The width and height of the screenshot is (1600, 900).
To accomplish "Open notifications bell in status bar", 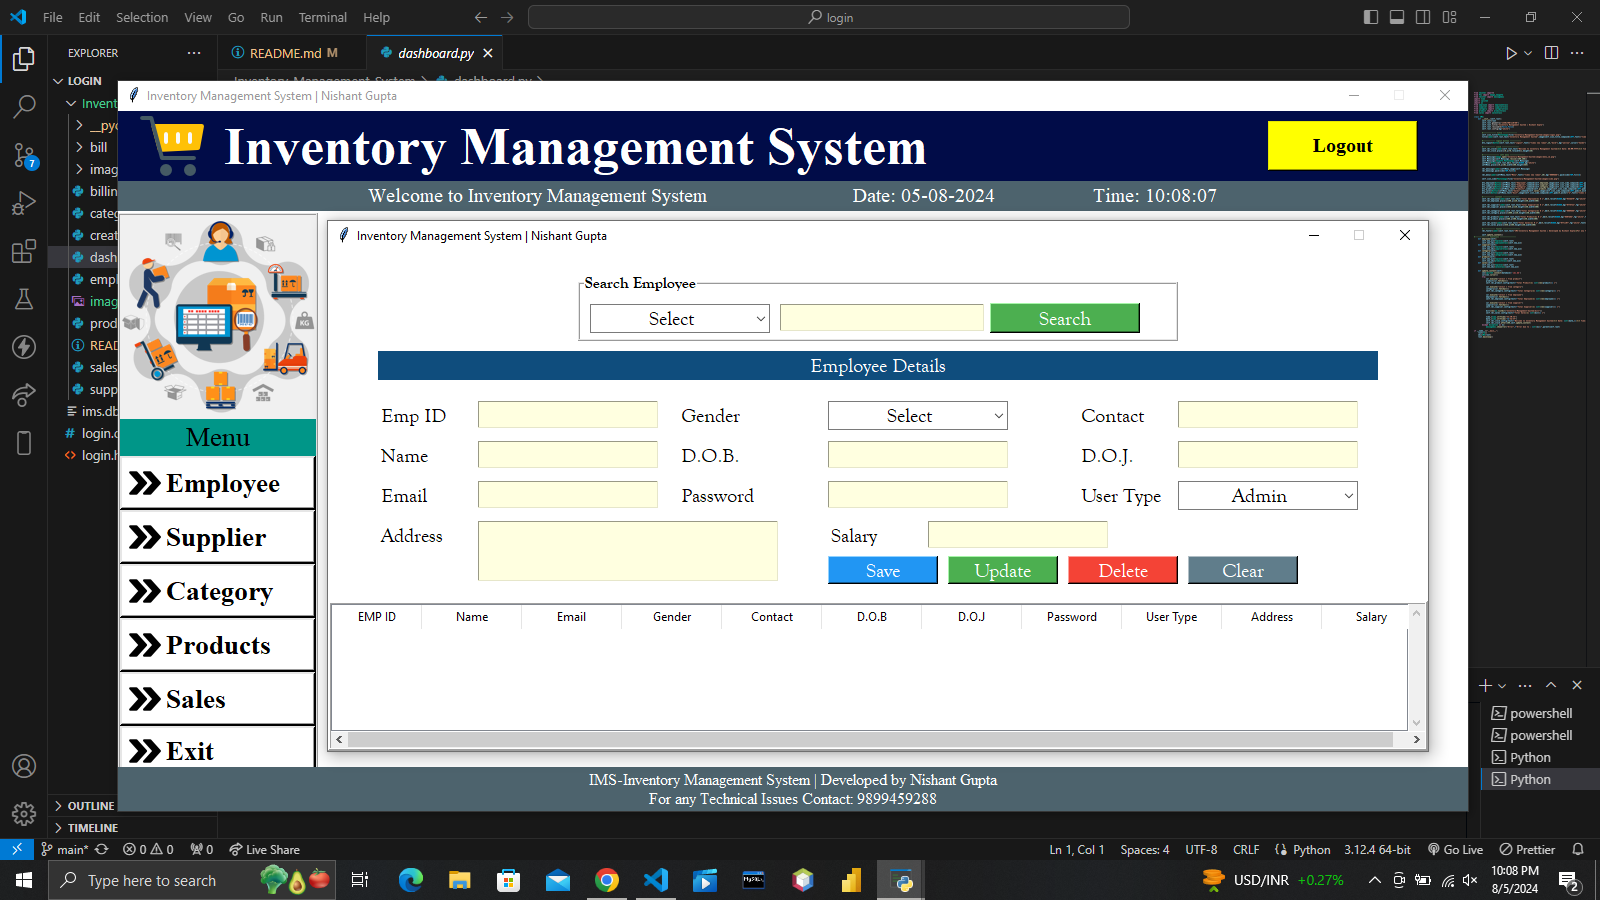I will click(x=1578, y=849).
